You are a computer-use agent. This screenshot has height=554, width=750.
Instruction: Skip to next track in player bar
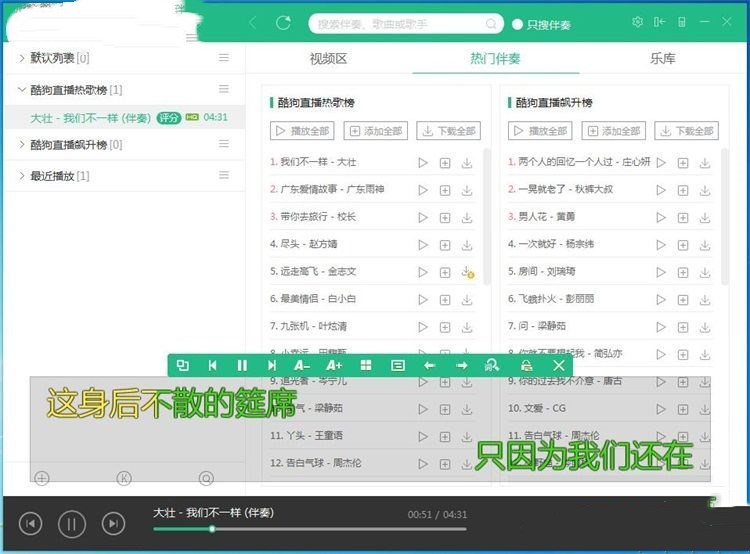click(x=113, y=524)
